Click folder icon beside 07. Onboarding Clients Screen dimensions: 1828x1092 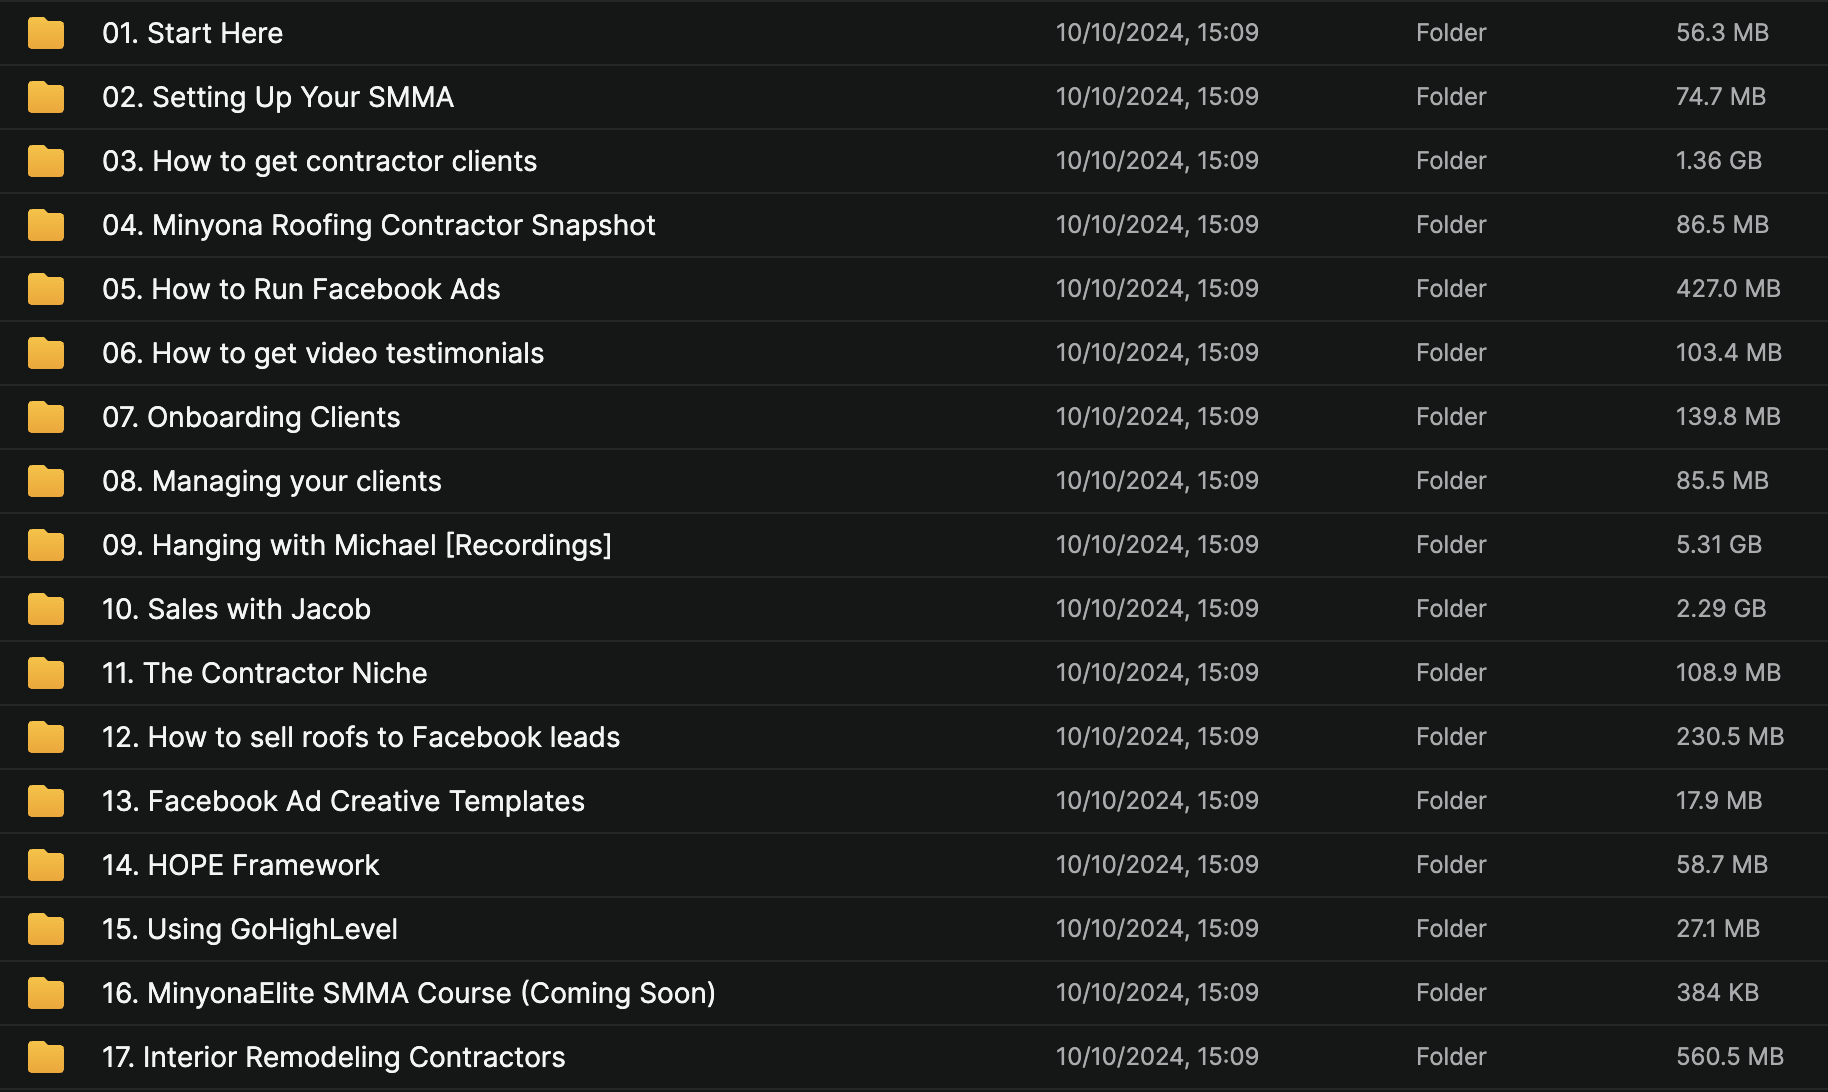(x=46, y=417)
